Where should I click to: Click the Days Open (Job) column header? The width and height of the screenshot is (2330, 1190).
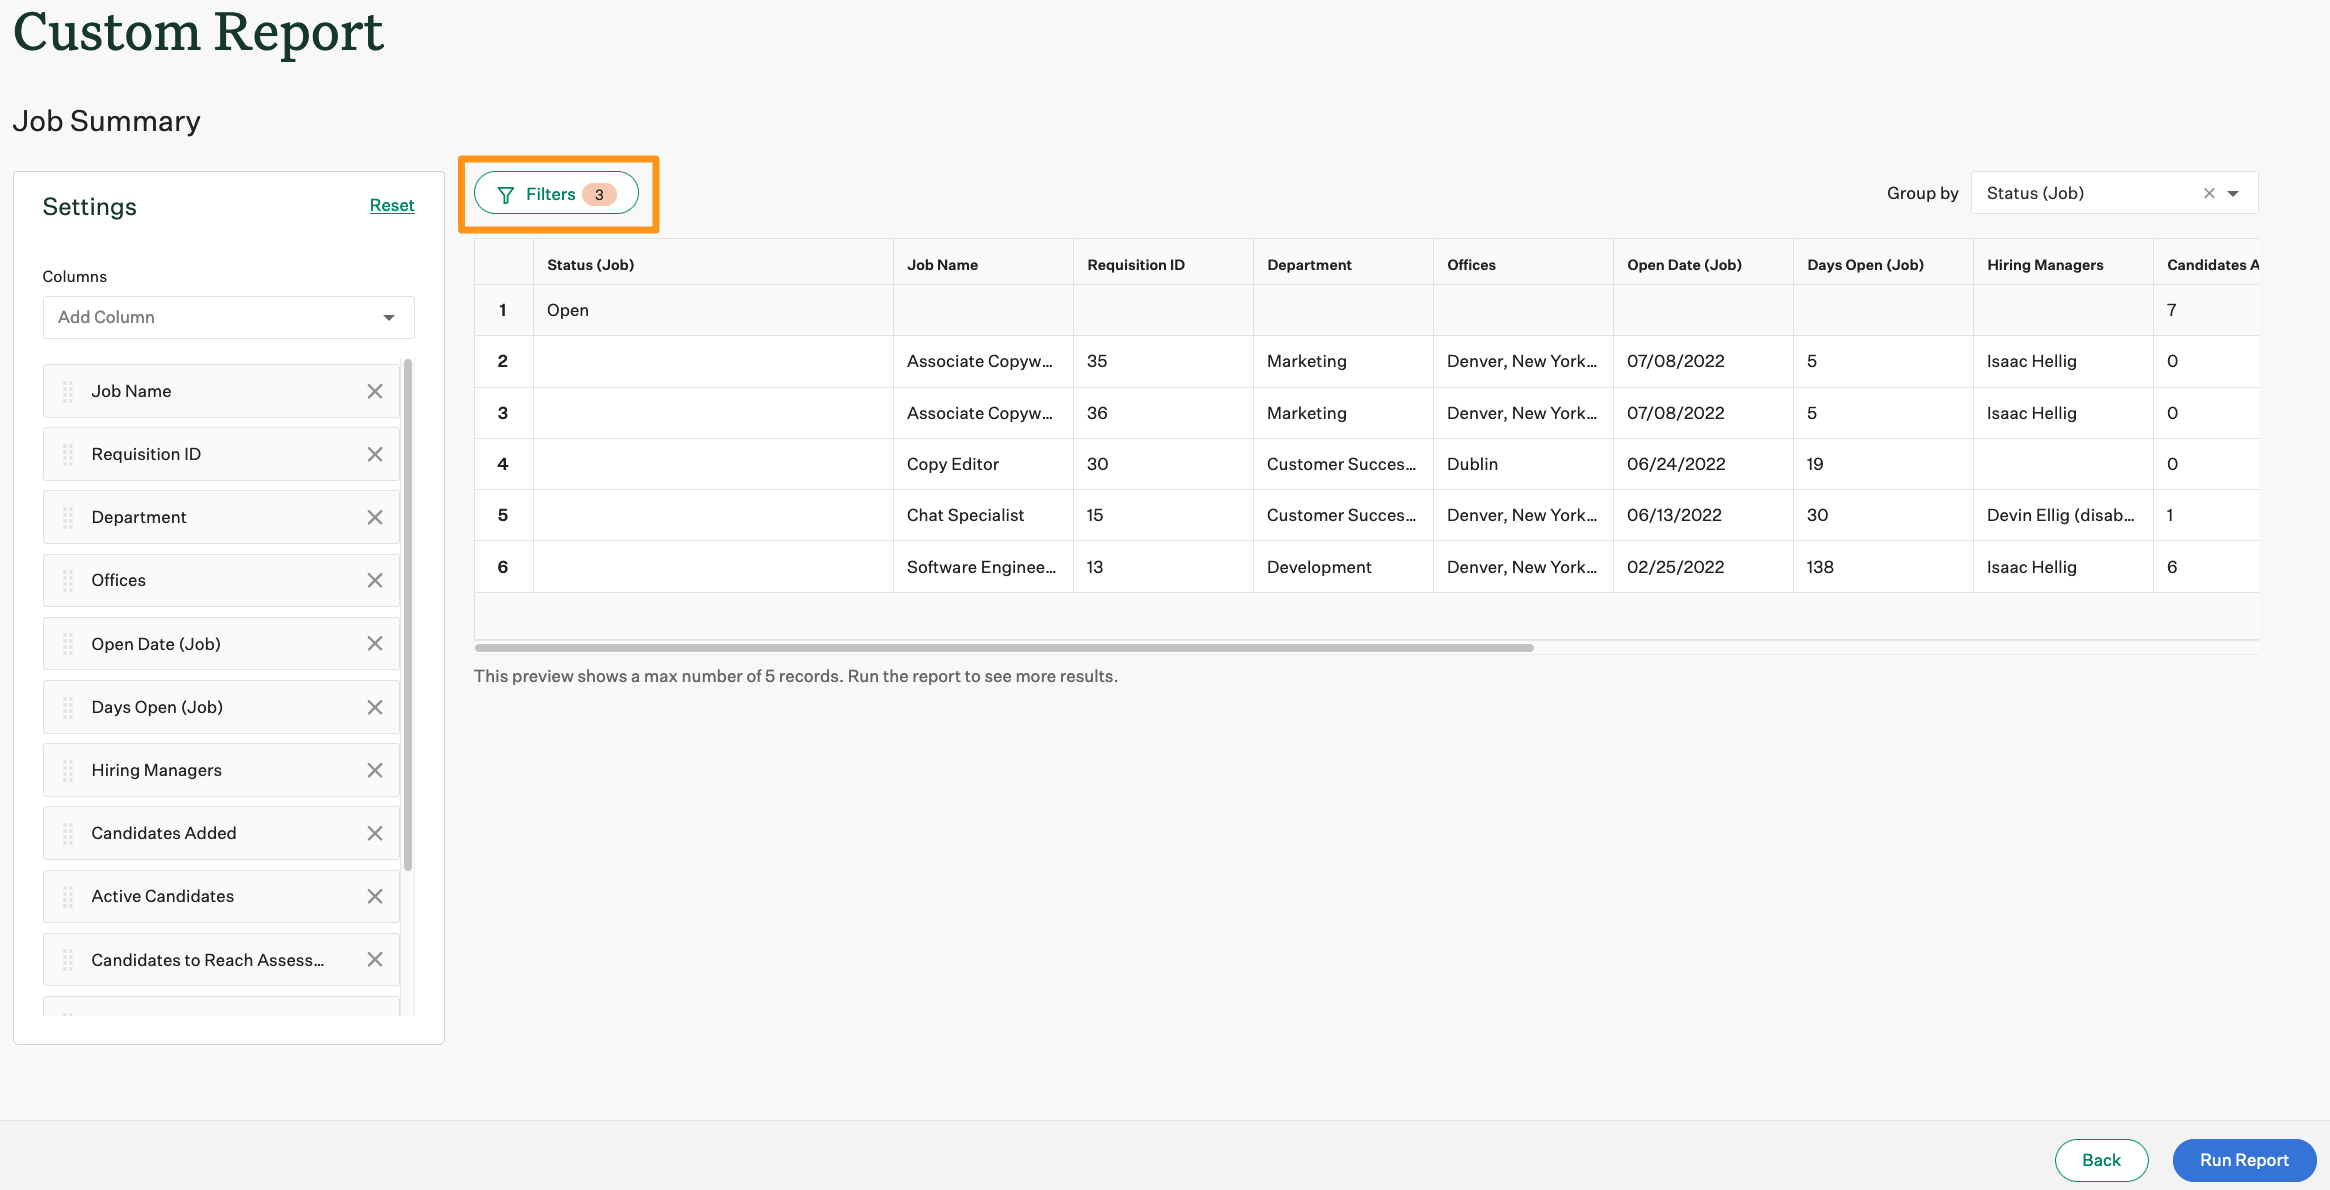click(x=1865, y=265)
